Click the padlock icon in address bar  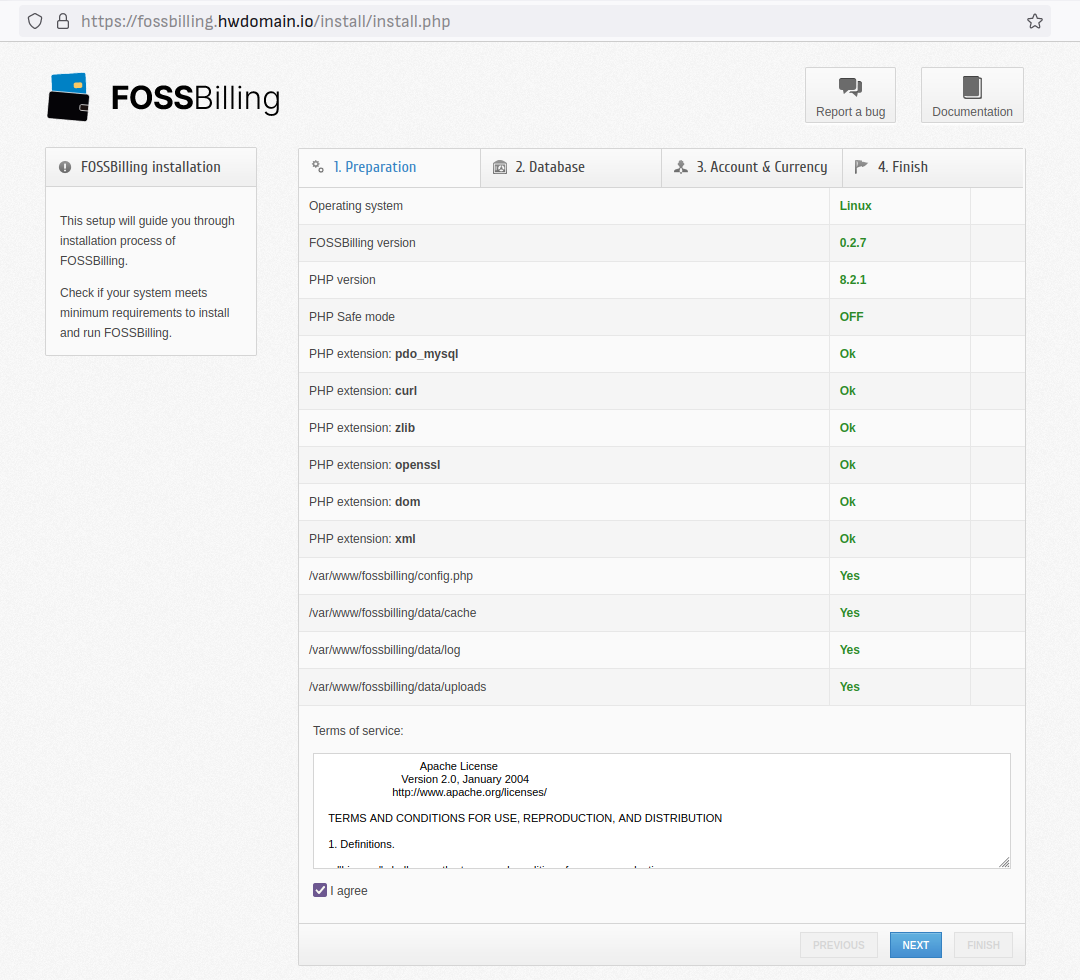[x=63, y=21]
